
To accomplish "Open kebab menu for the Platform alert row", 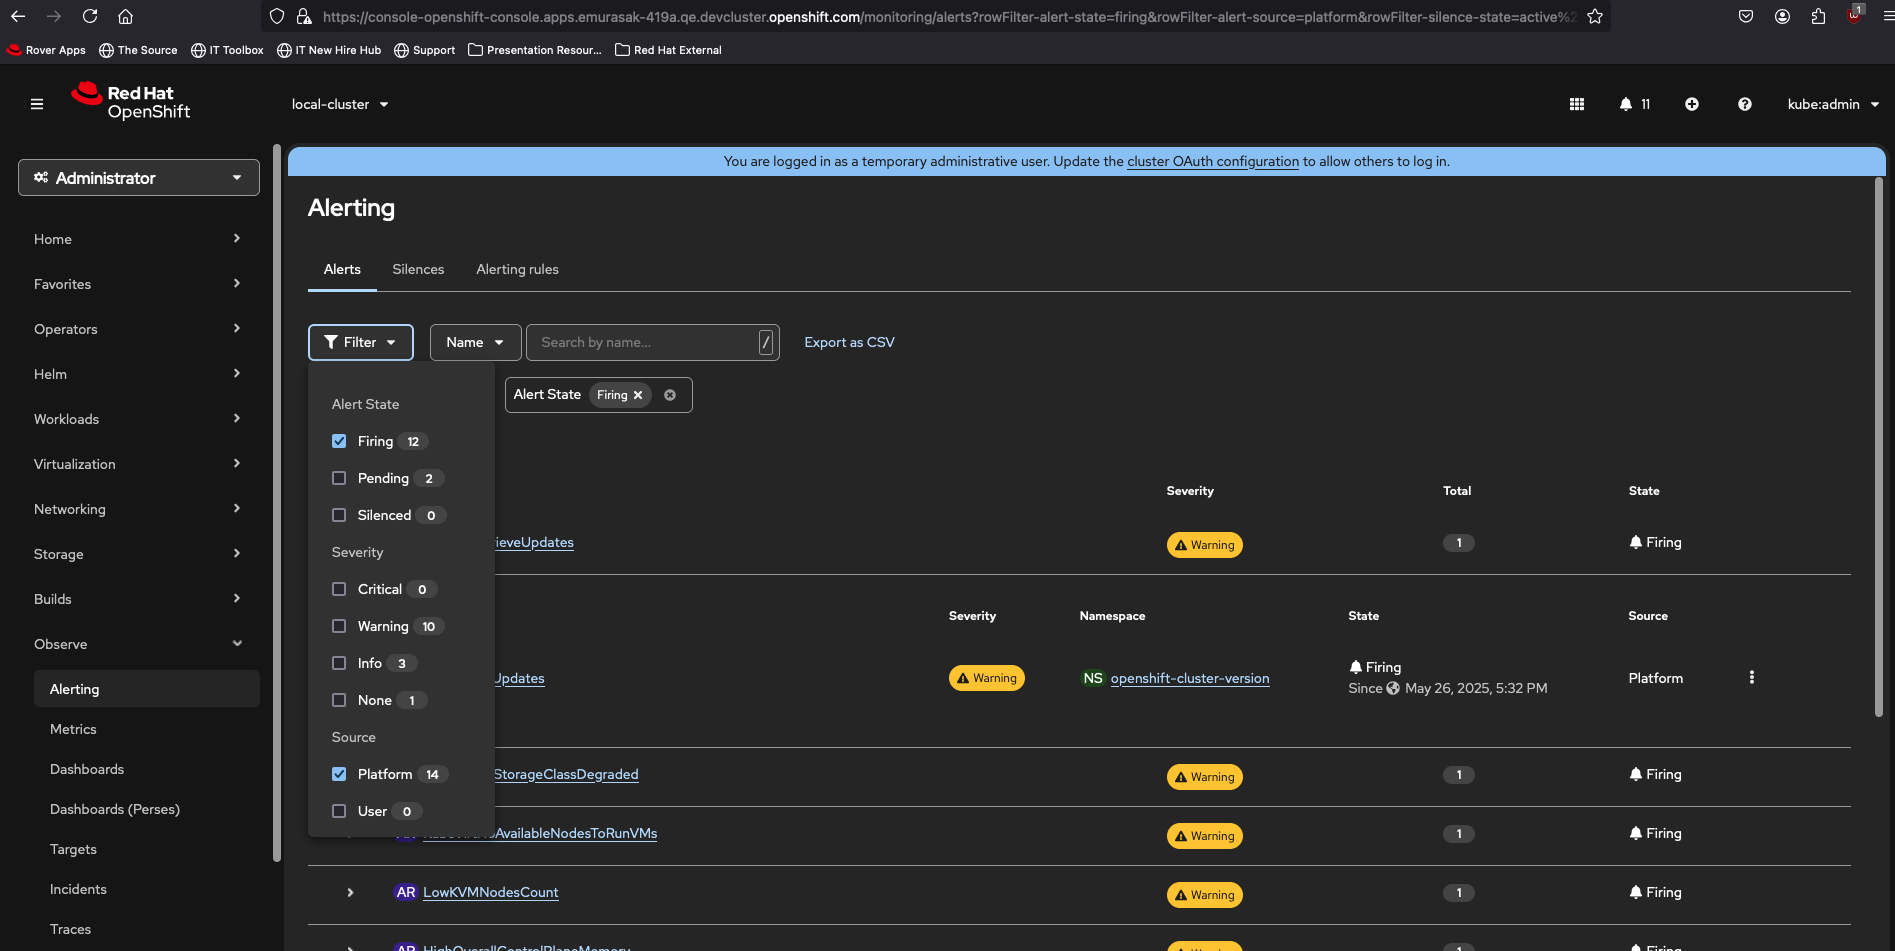I will point(1751,678).
